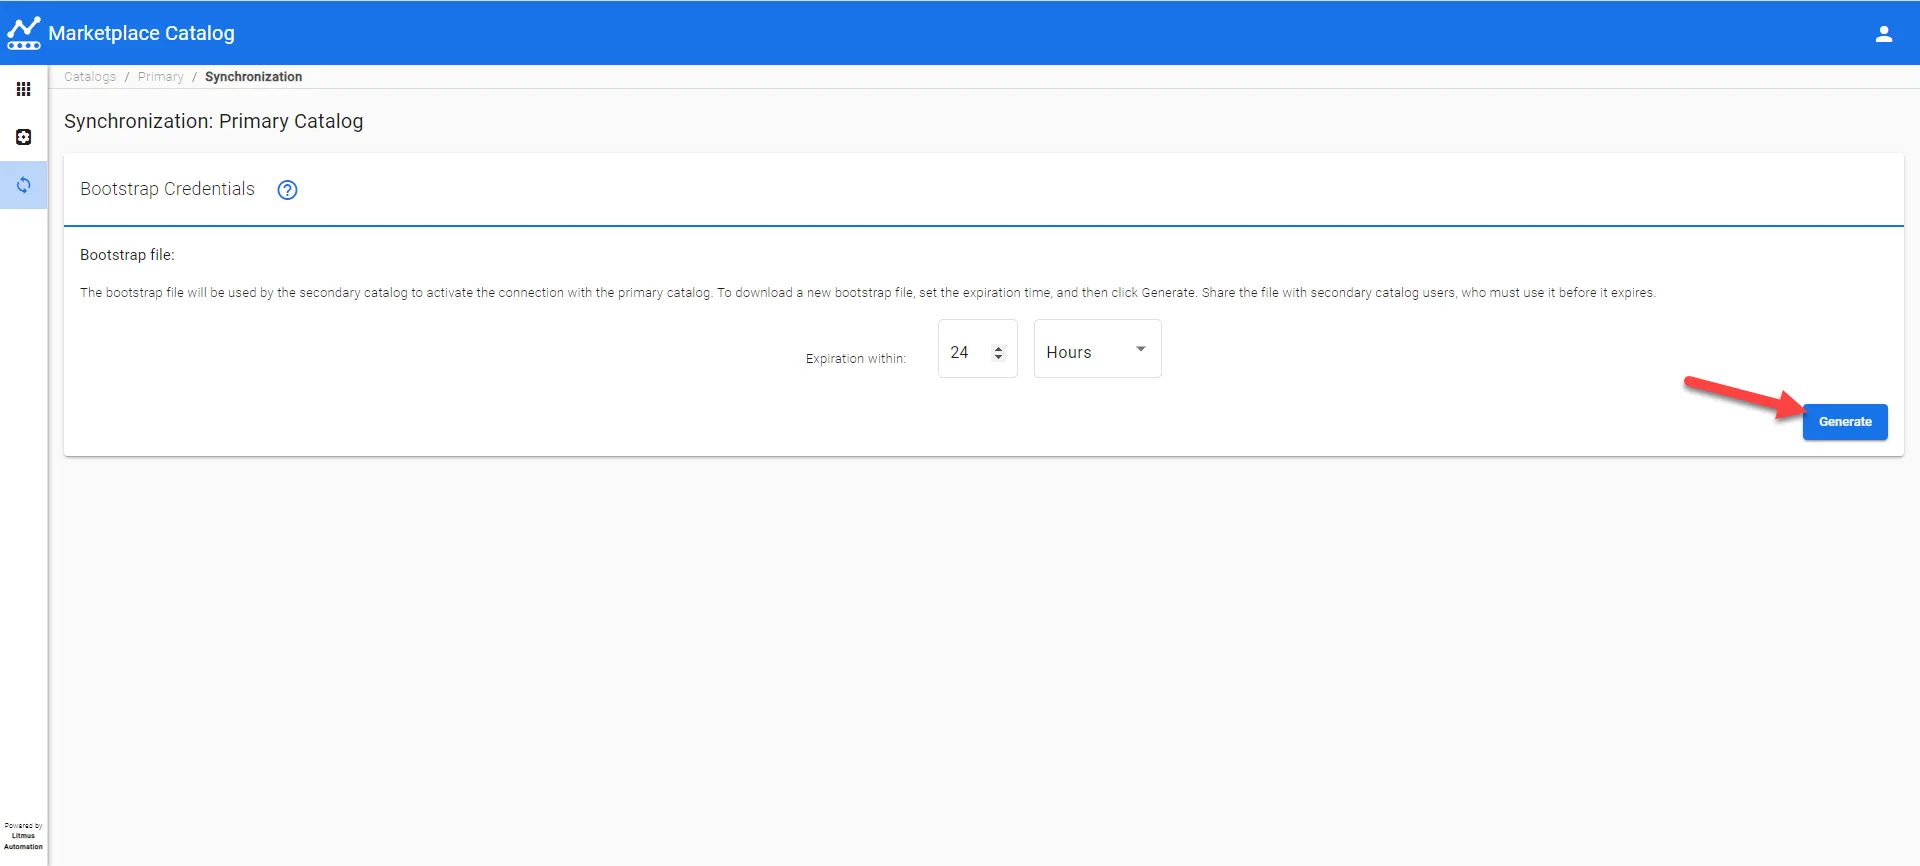Click the 'Expiration within:' label

coord(856,358)
